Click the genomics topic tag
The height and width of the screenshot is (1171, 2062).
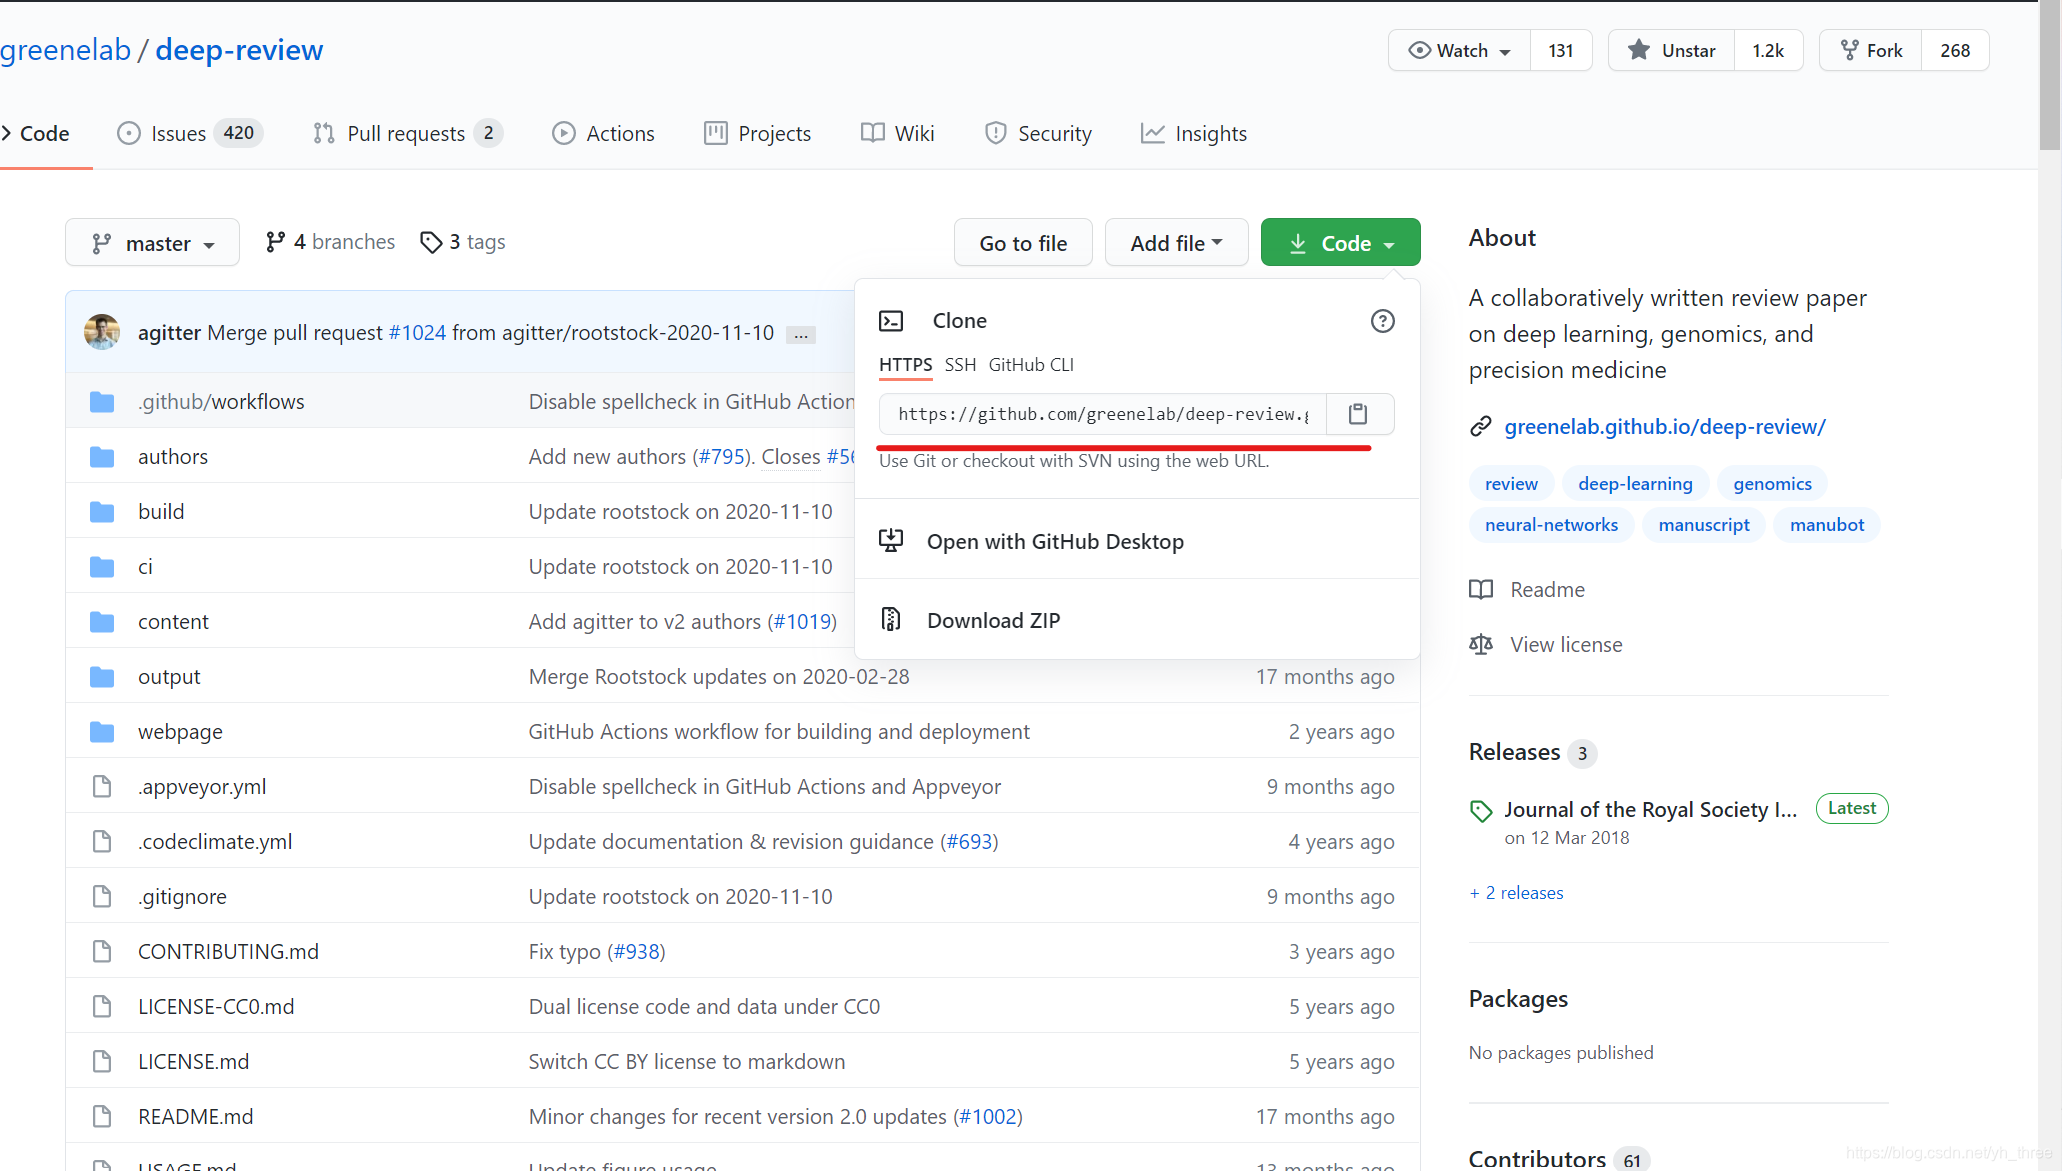1772,484
